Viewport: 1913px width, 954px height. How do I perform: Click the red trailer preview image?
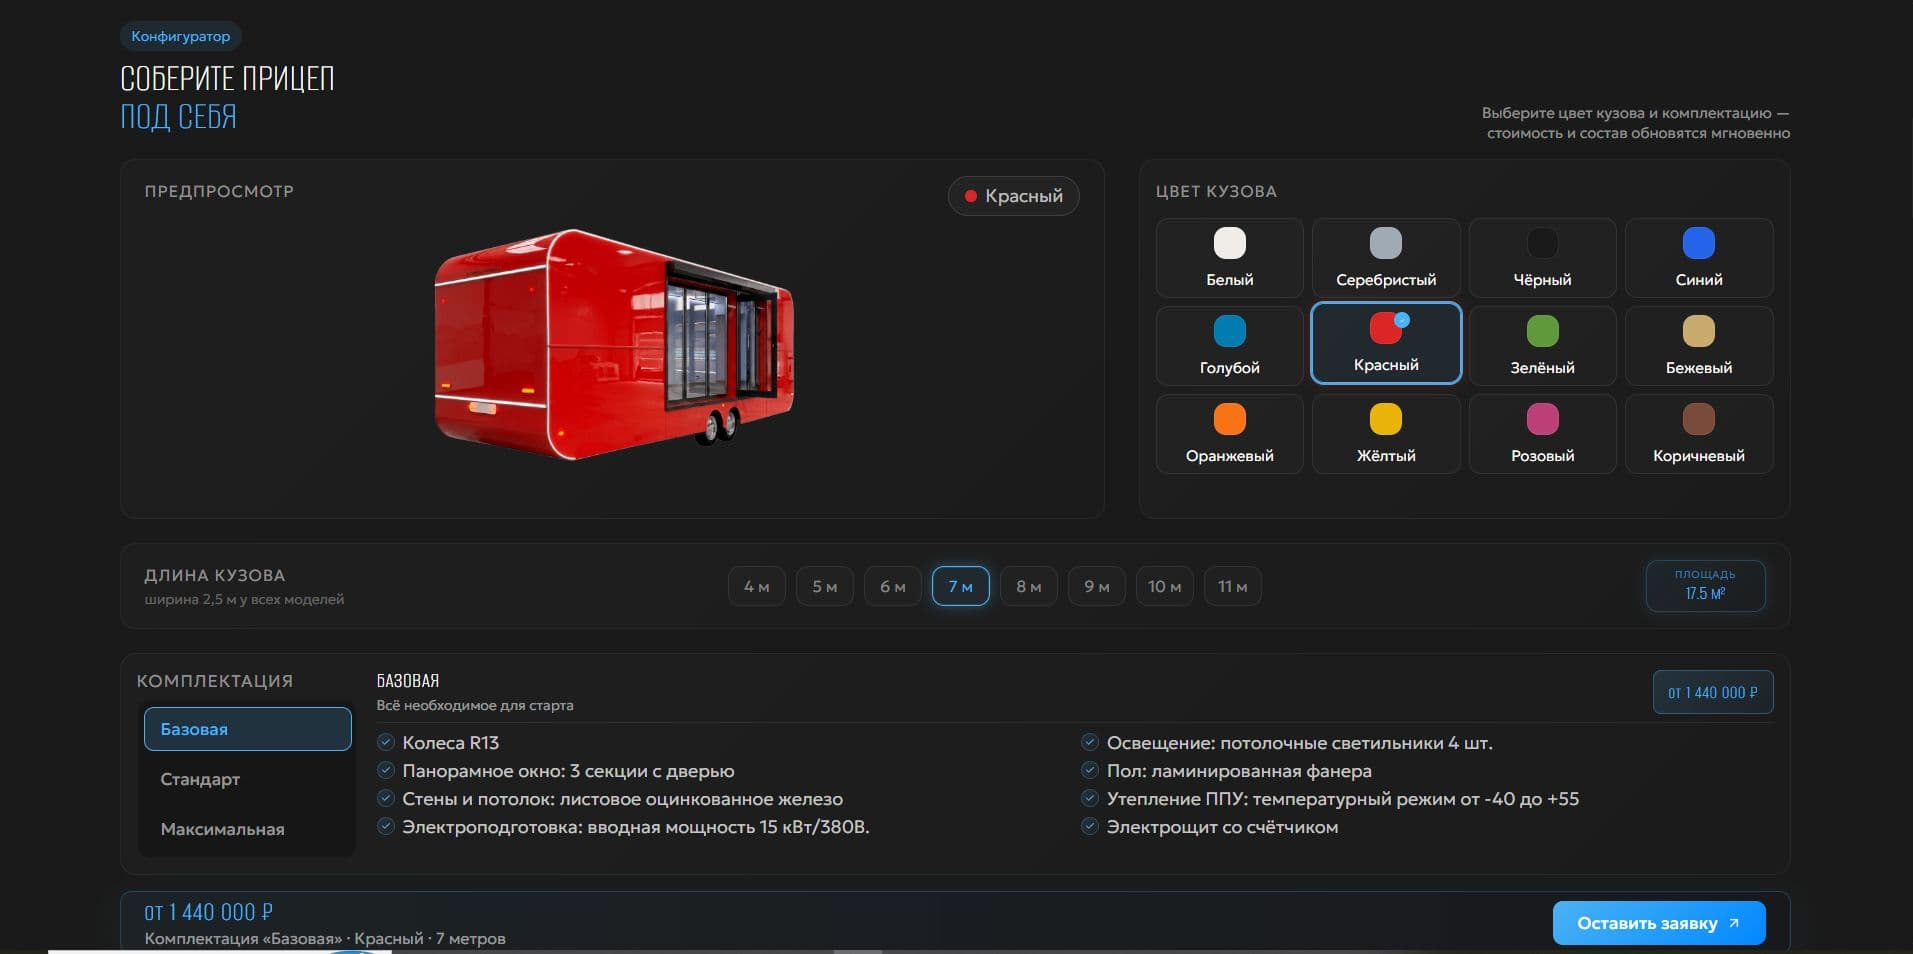614,343
